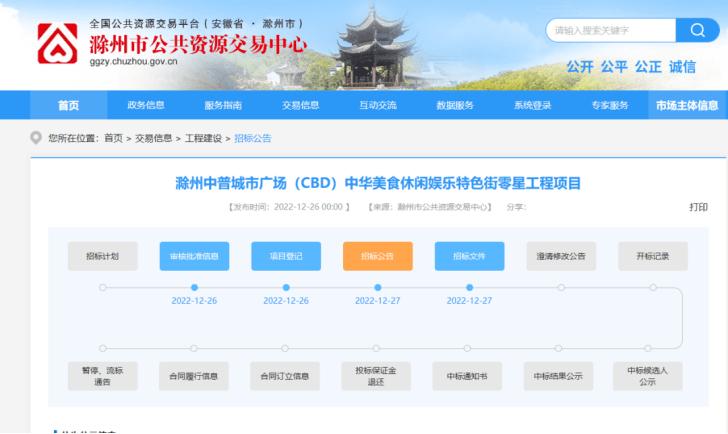Click timeline dot above 合同订立信息
This screenshot has width=728, height=434.
pos(285,348)
